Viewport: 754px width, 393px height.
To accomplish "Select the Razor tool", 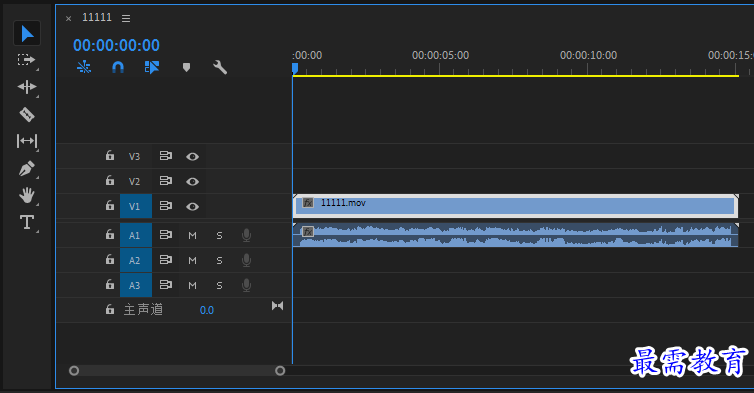I will click(27, 114).
